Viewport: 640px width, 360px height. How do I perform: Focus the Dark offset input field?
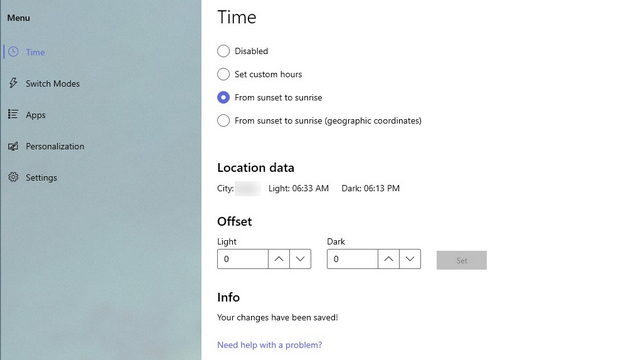click(x=352, y=259)
